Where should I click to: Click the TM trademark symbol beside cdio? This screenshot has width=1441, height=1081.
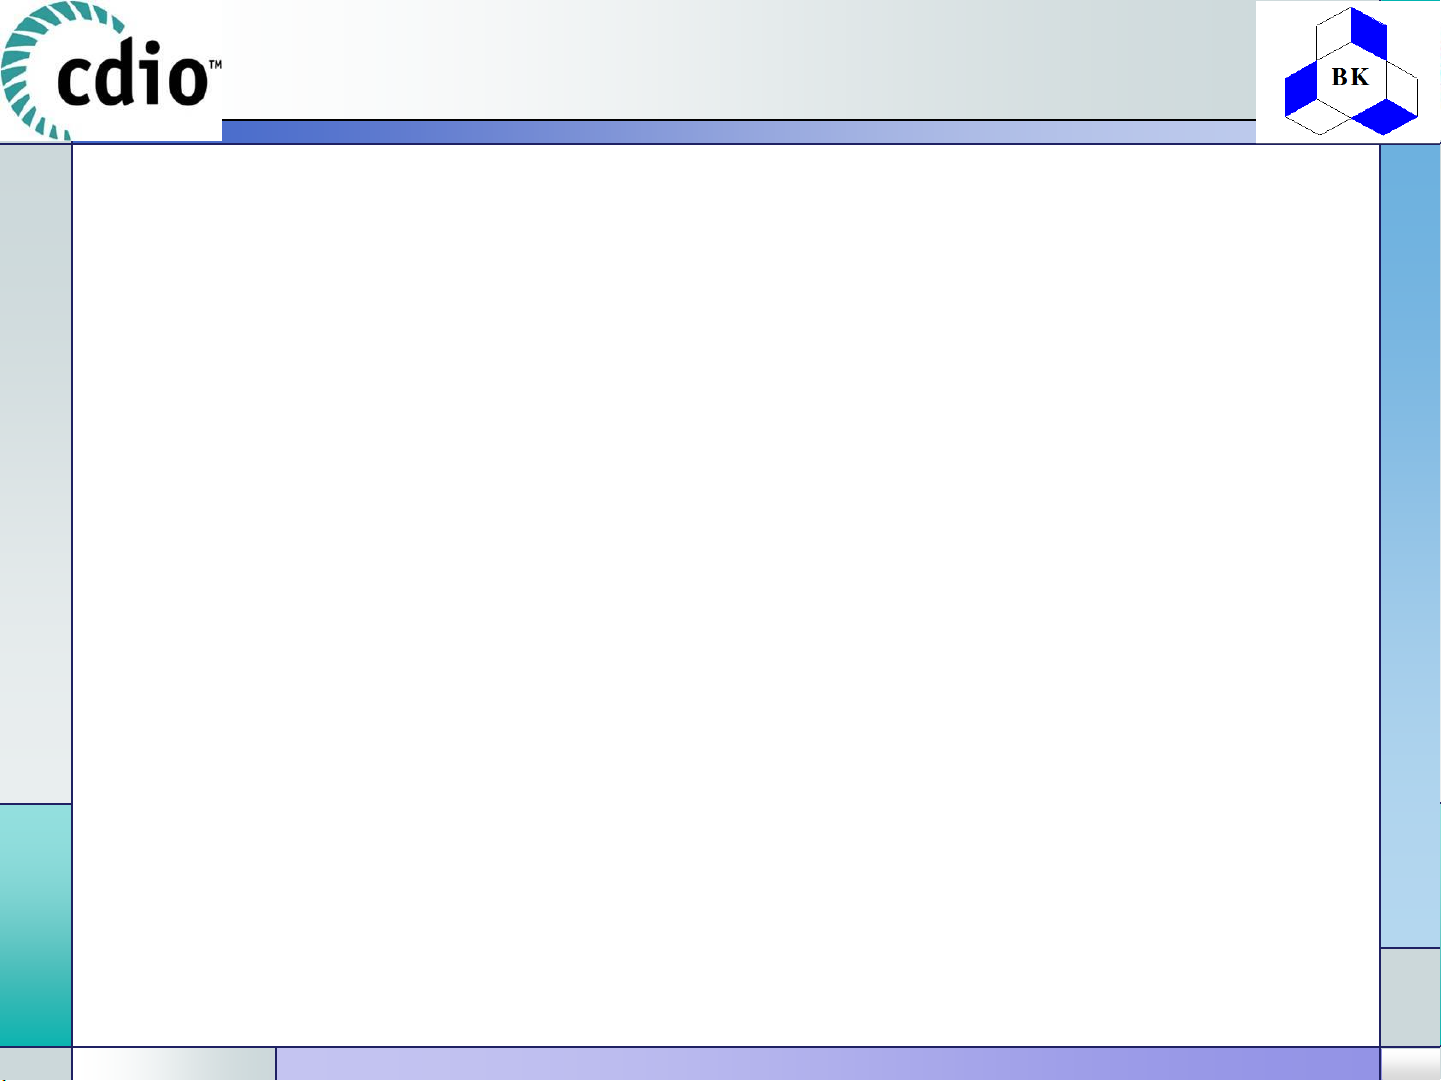214,66
